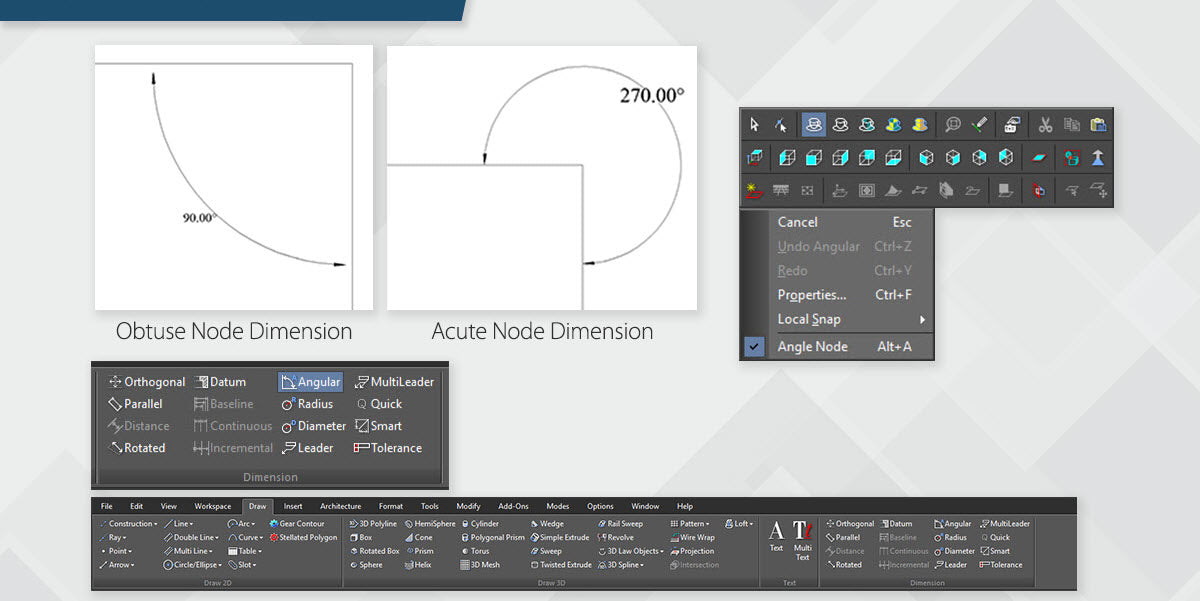Choose Parallel in the enlarged Dimension panel
The height and width of the screenshot is (601, 1200).
135,404
